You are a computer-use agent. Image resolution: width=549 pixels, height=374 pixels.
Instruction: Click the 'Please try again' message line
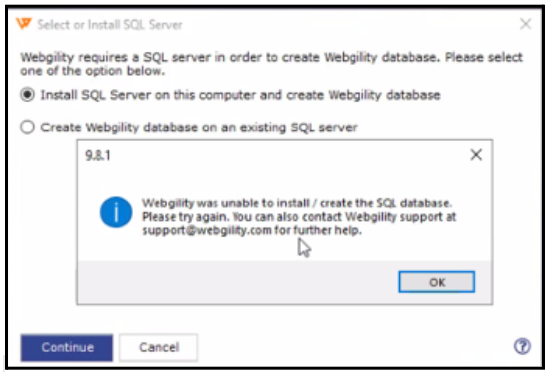click(299, 217)
